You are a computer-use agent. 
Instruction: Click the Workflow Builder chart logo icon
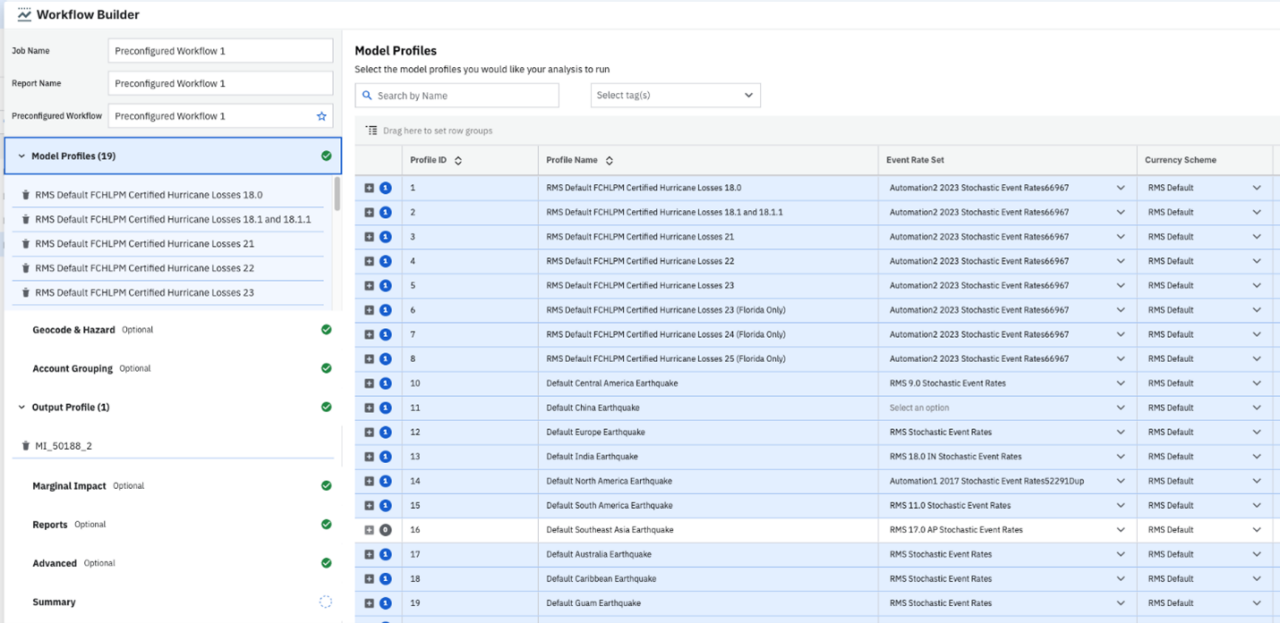point(22,14)
